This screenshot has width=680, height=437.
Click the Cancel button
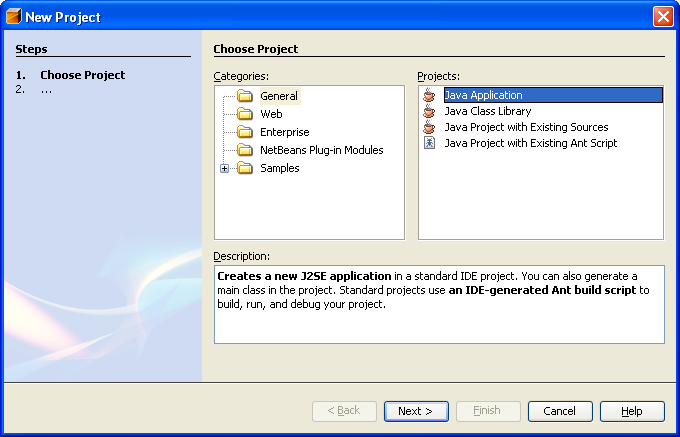click(560, 411)
